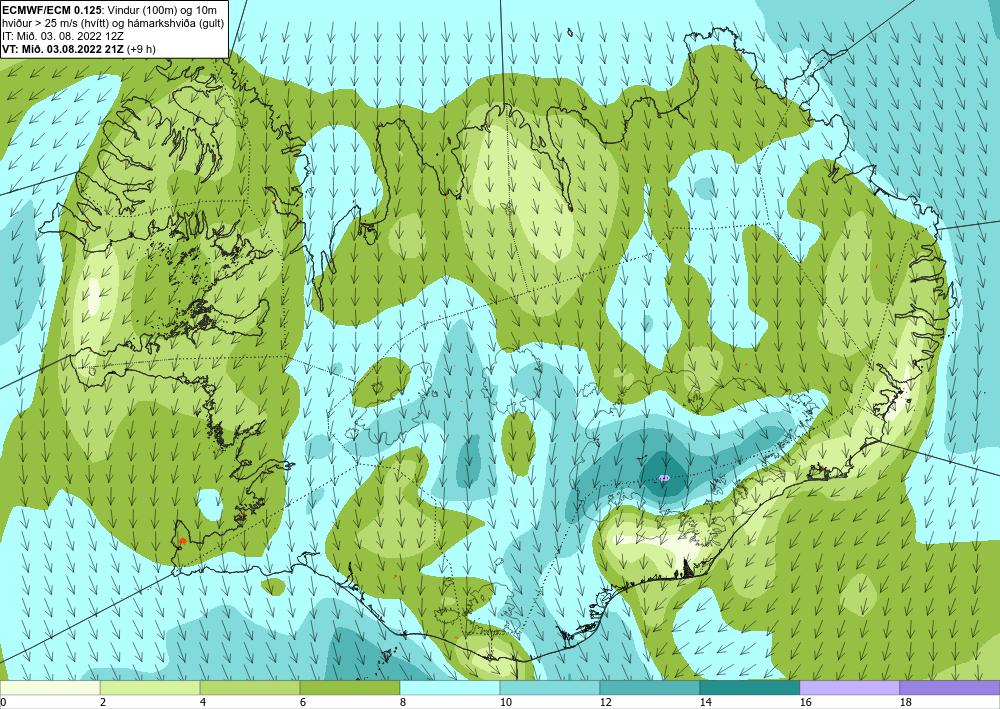Image resolution: width=1000 pixels, height=709 pixels.
Task: Click the line "hviður > 25 m/s (hvítt) og hámarkshviða (gult)"
Action: [112, 23]
